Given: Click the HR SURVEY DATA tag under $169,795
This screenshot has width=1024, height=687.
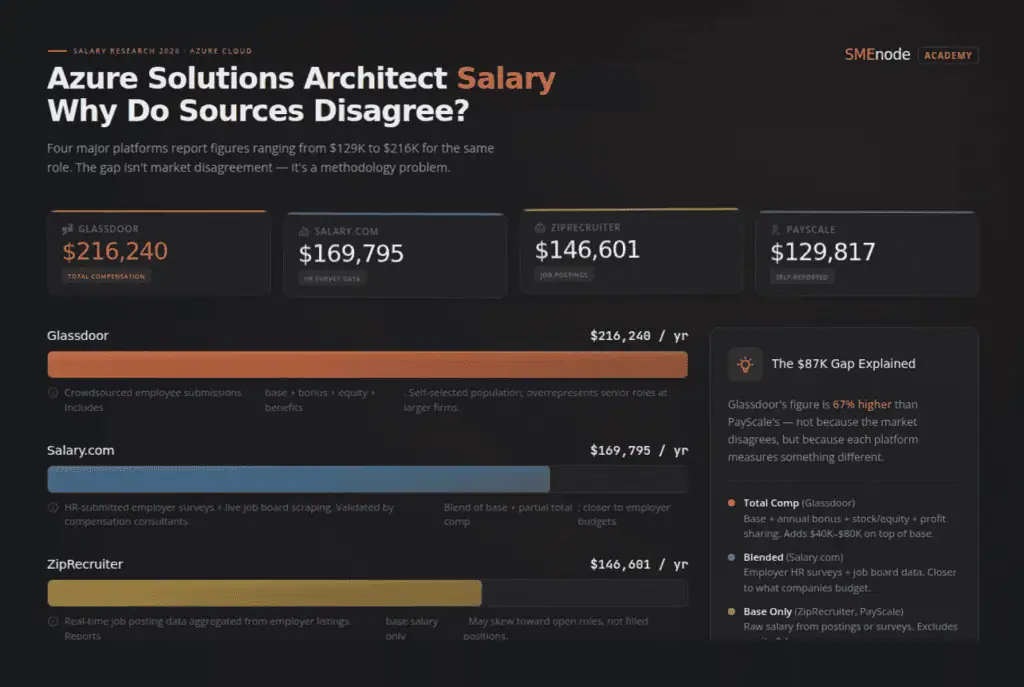Looking at the screenshot, I should (330, 279).
